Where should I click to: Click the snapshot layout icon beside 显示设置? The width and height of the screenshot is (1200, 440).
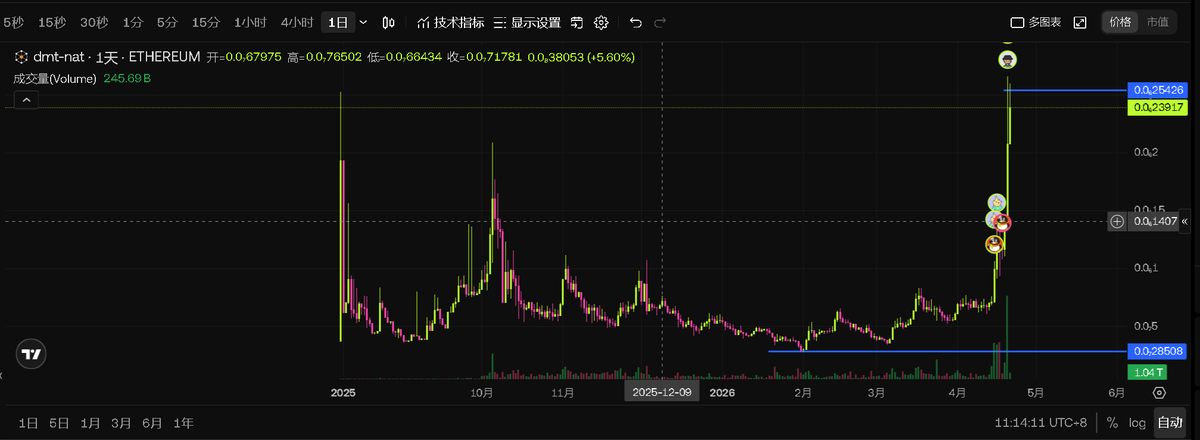pos(578,22)
